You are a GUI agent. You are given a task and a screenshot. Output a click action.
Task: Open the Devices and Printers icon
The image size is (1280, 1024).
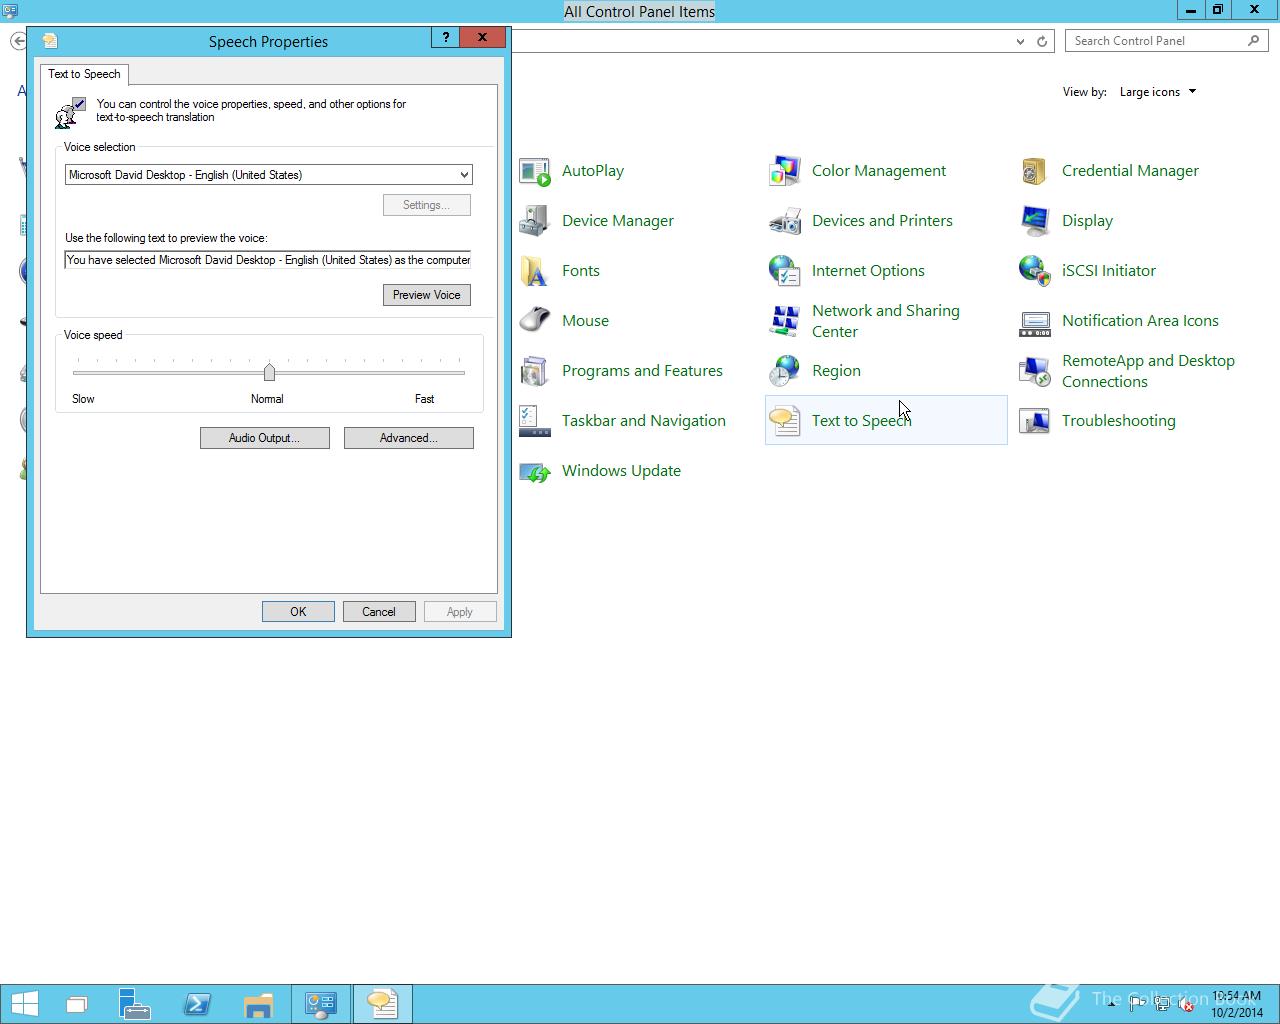coord(785,221)
